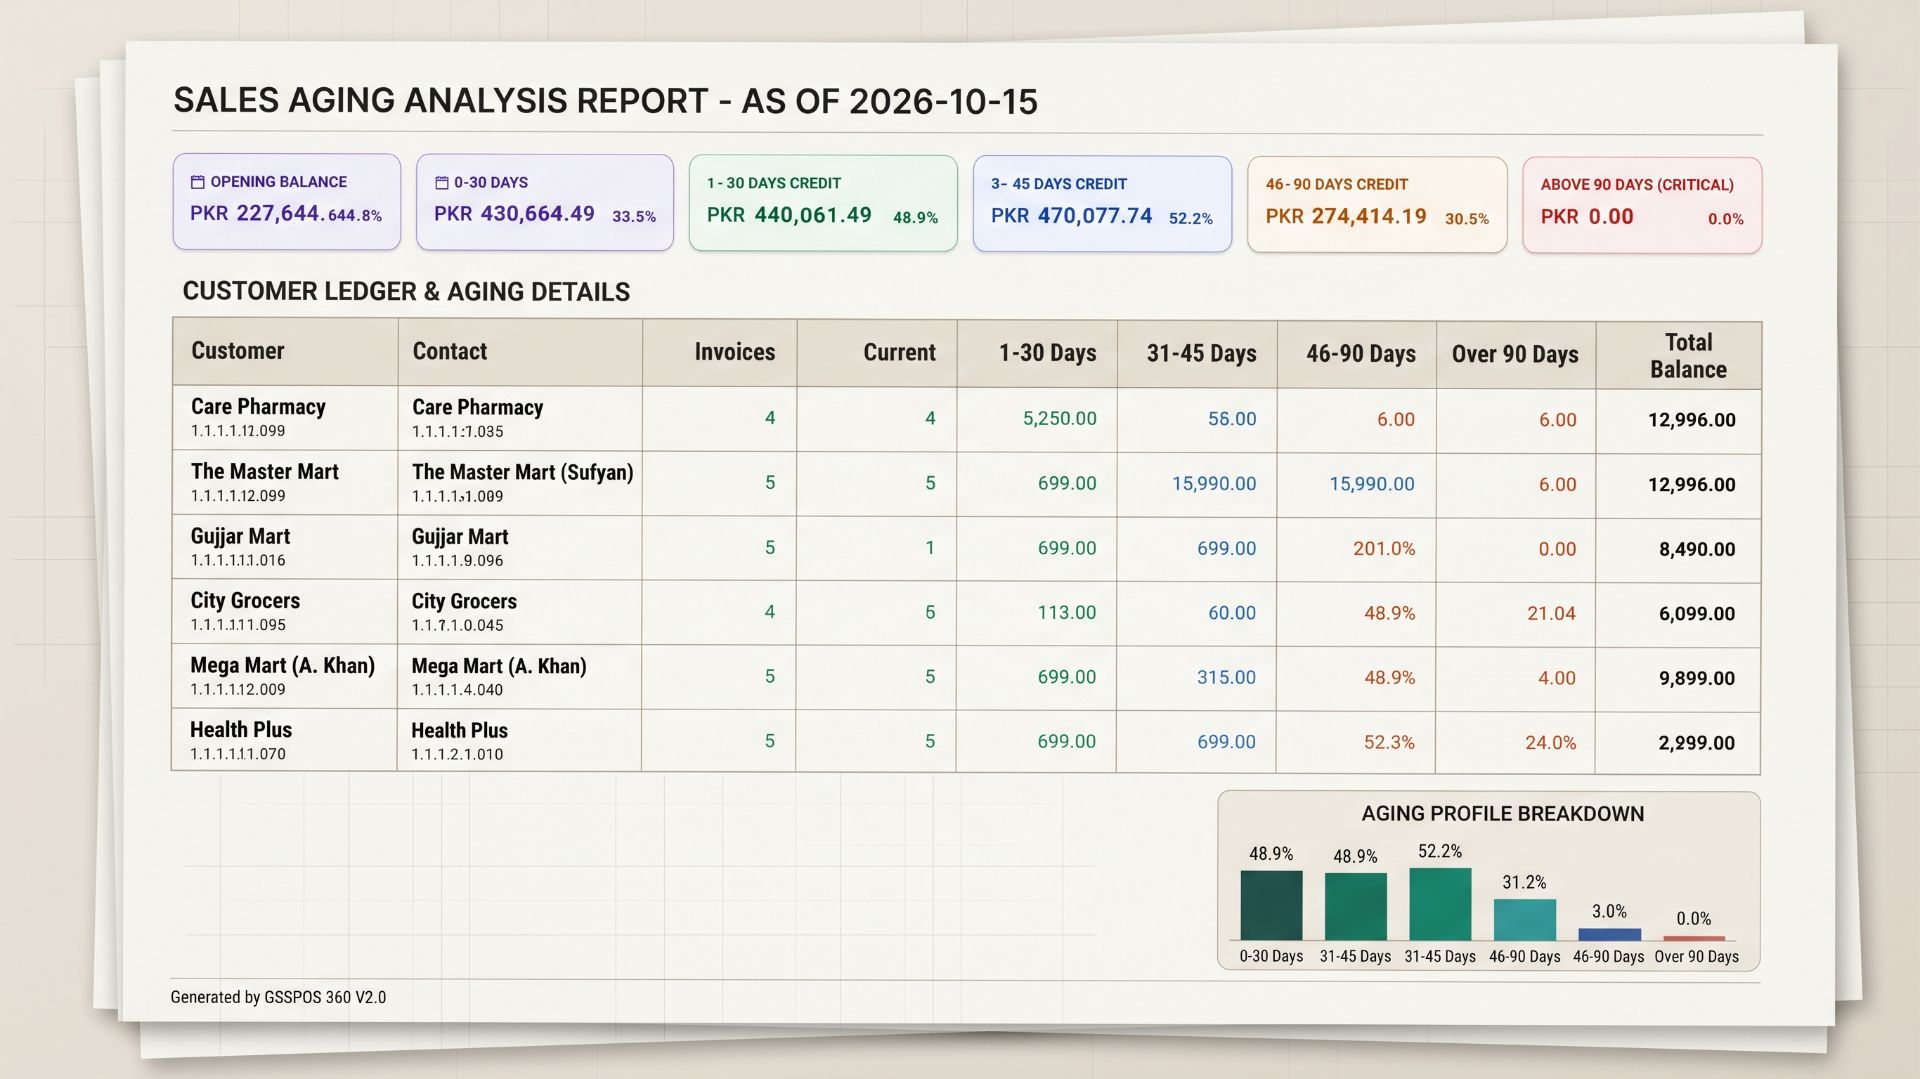Click the 21.04 over-90-days value
1920x1079 pixels.
[x=1551, y=613]
